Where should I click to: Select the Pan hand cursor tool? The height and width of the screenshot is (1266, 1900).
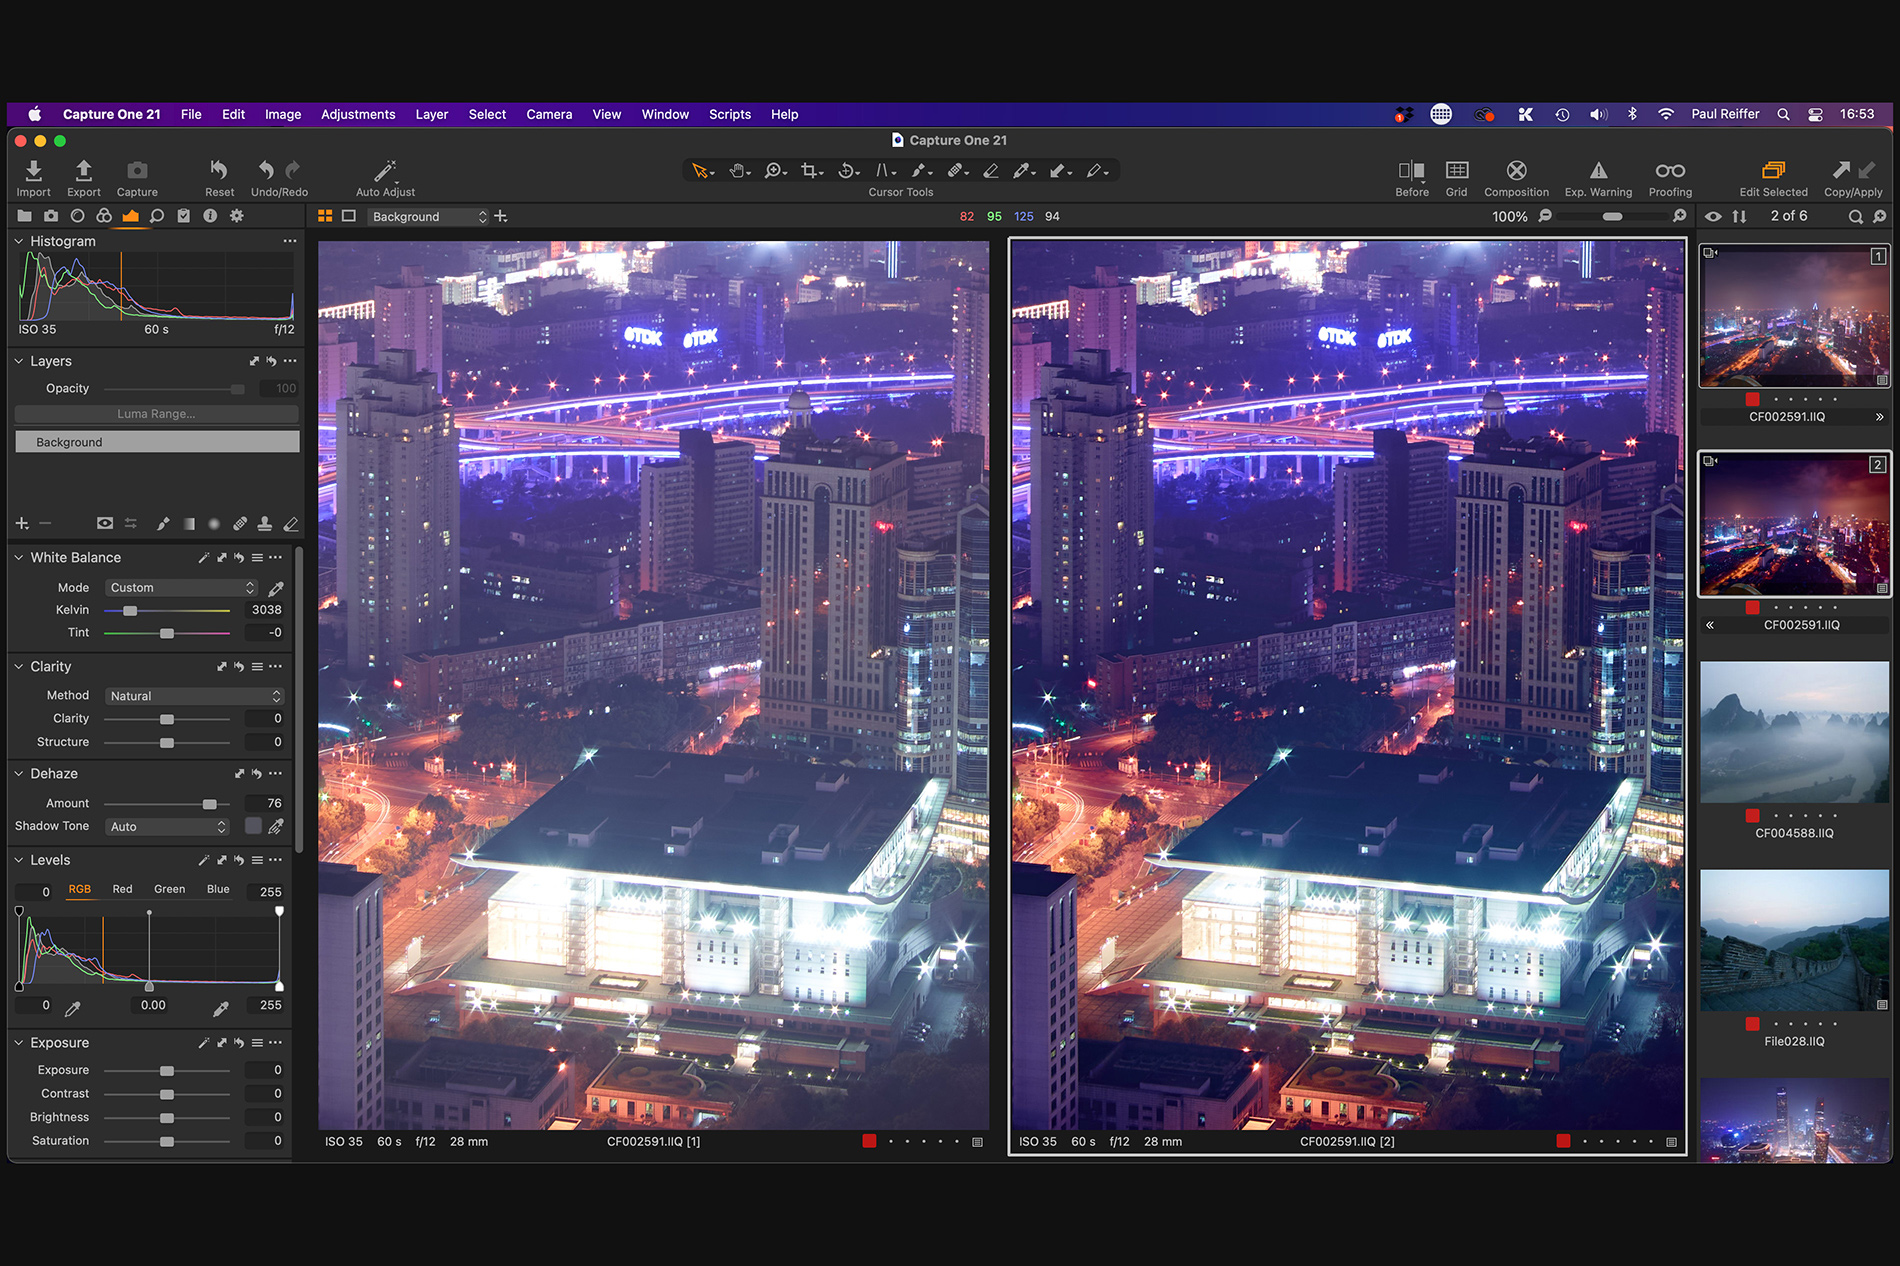pyautogui.click(x=739, y=171)
